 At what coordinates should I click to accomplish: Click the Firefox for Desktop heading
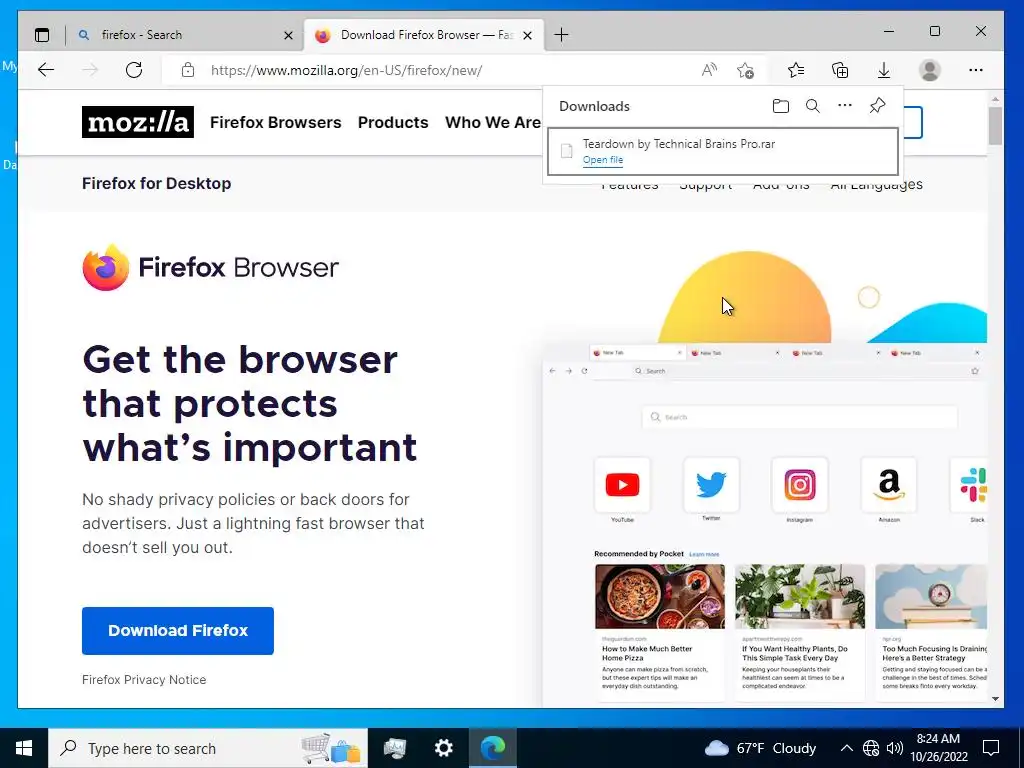(157, 184)
